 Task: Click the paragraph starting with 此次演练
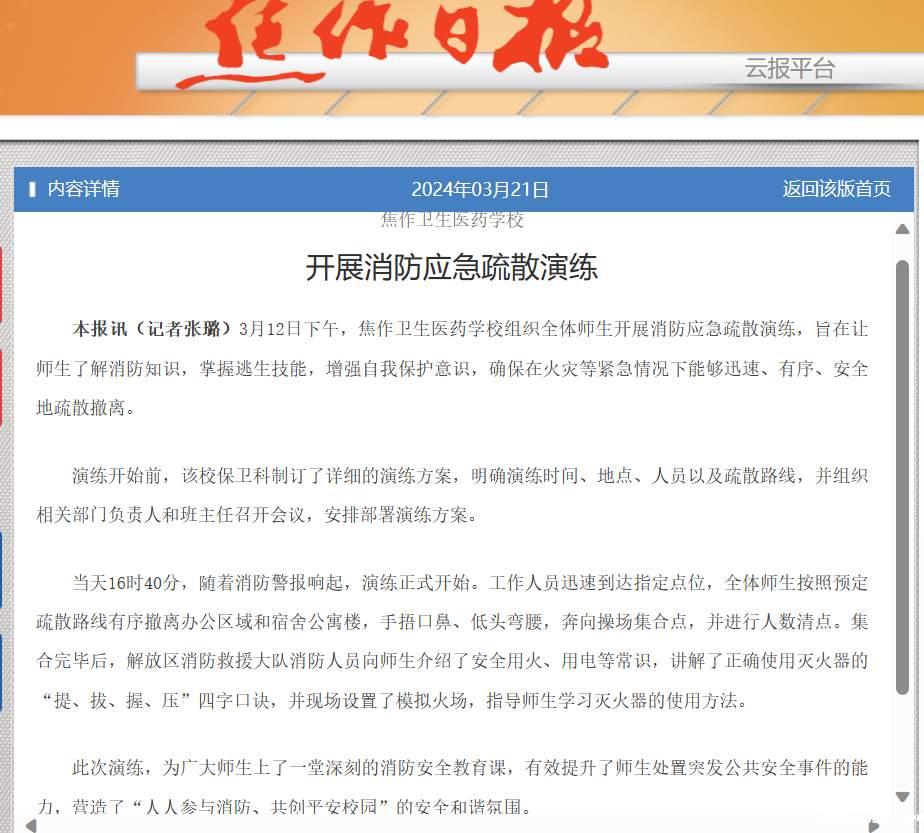tap(452, 787)
